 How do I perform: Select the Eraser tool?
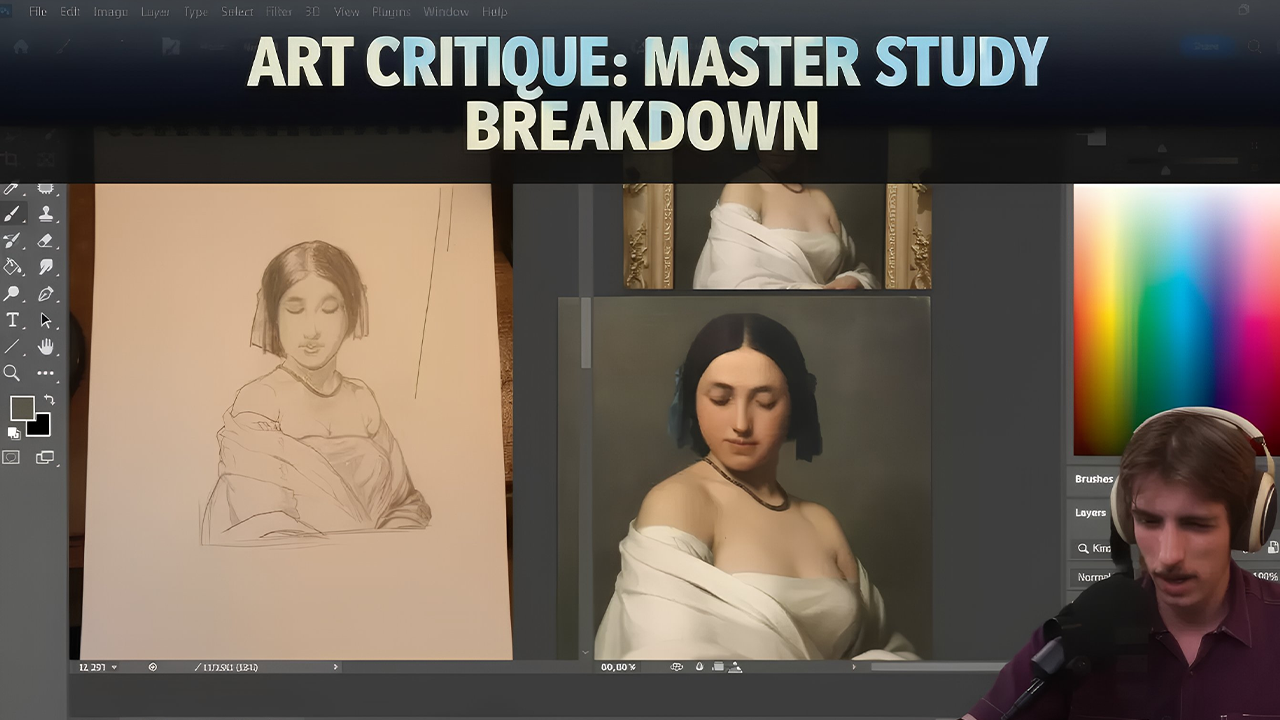coord(44,240)
